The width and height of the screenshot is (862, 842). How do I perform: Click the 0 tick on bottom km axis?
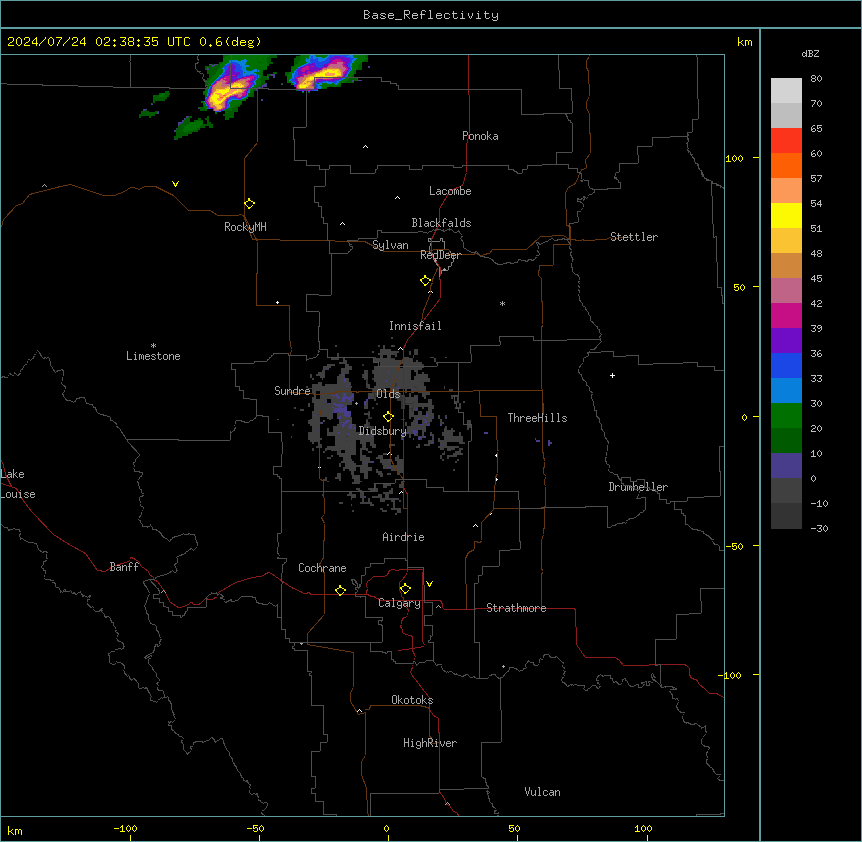(386, 828)
